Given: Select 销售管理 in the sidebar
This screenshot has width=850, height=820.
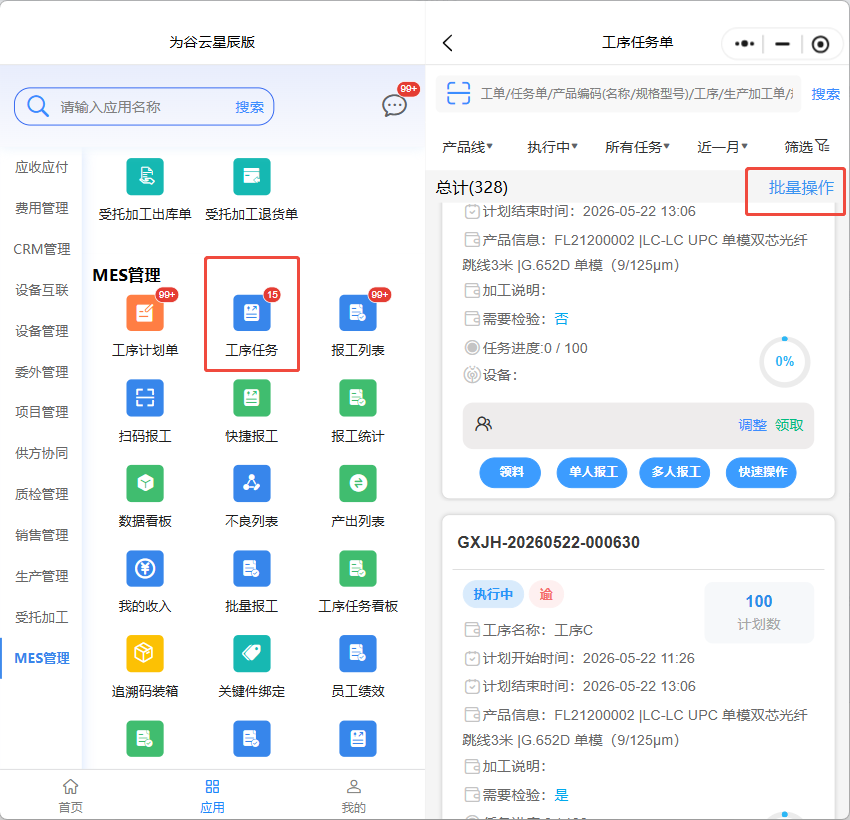Looking at the screenshot, I should click(x=41, y=535).
